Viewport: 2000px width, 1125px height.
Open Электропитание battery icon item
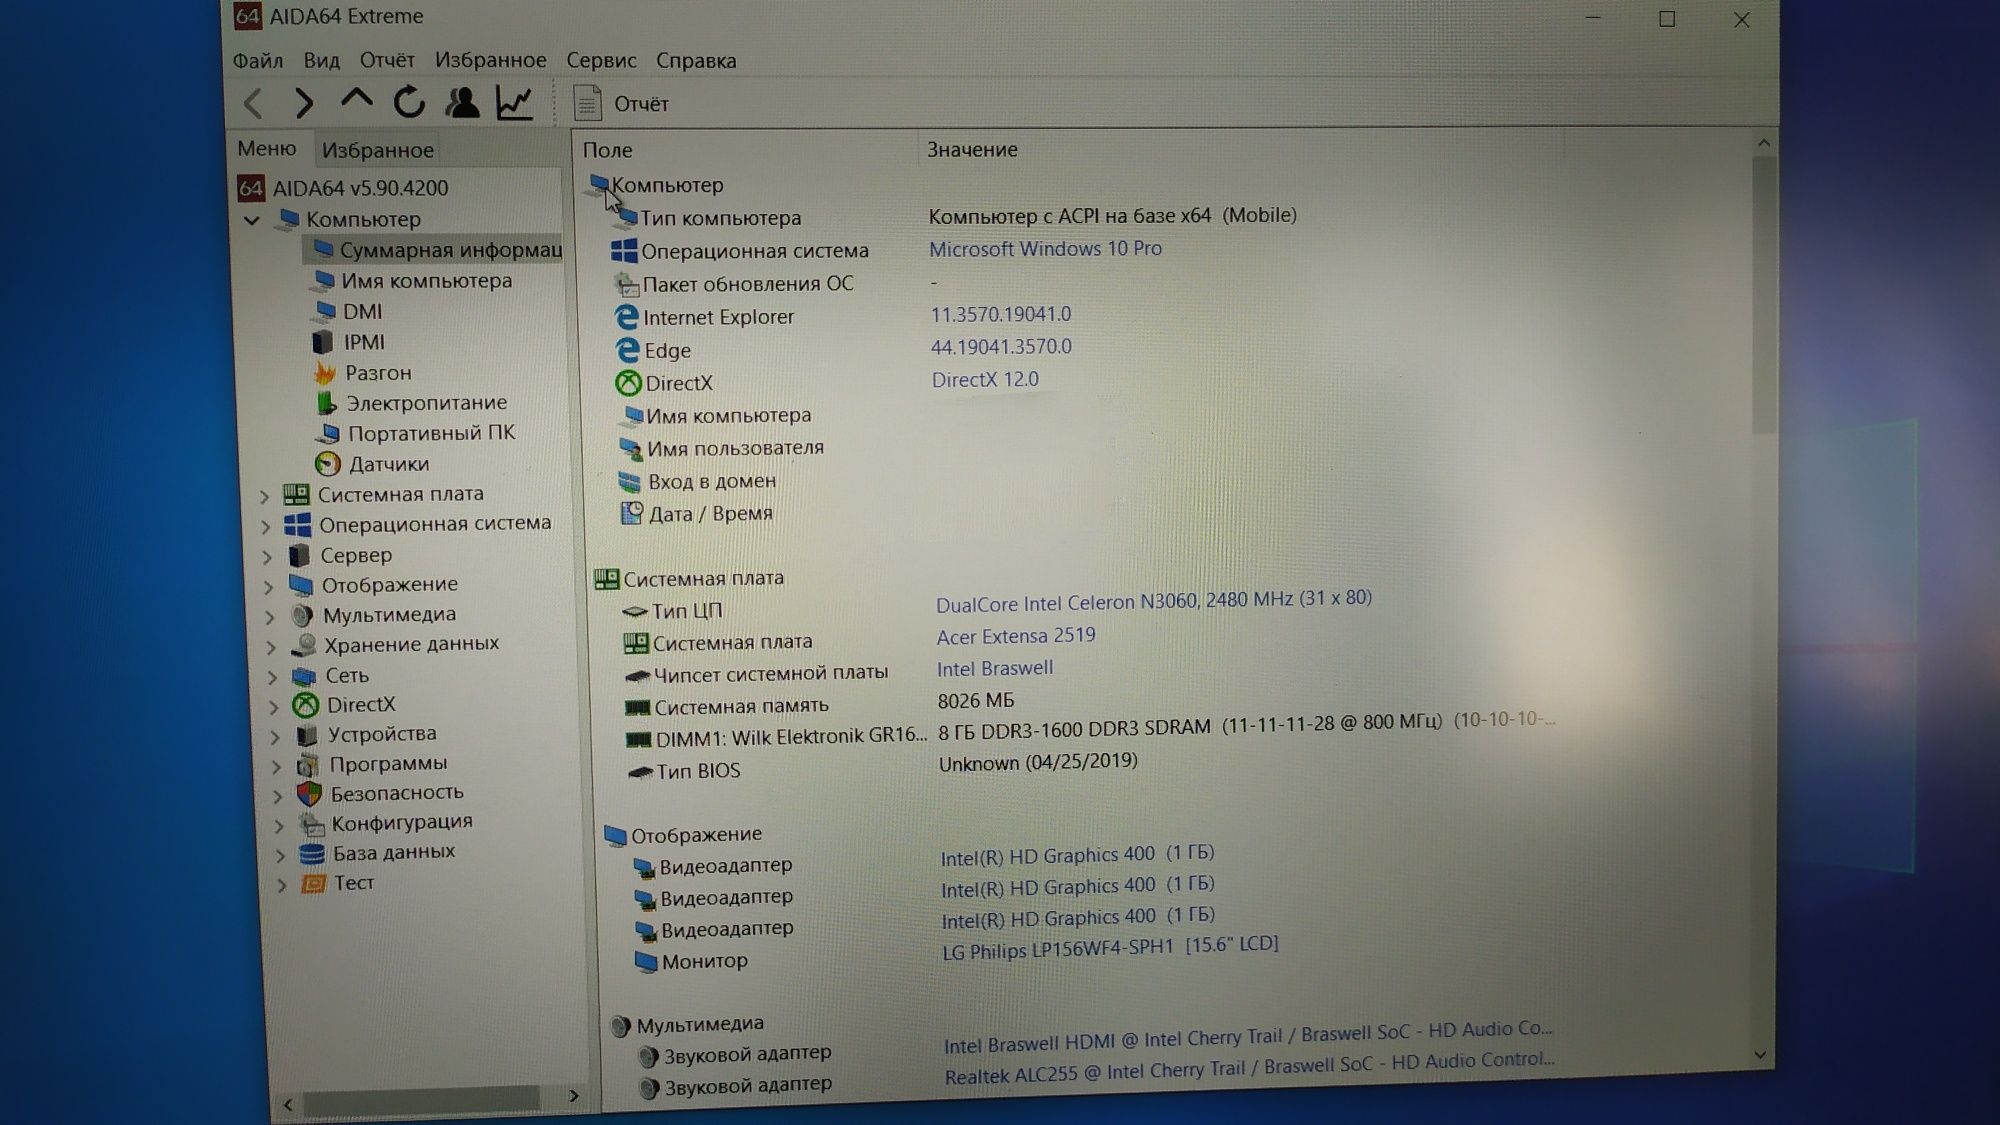[x=327, y=403]
